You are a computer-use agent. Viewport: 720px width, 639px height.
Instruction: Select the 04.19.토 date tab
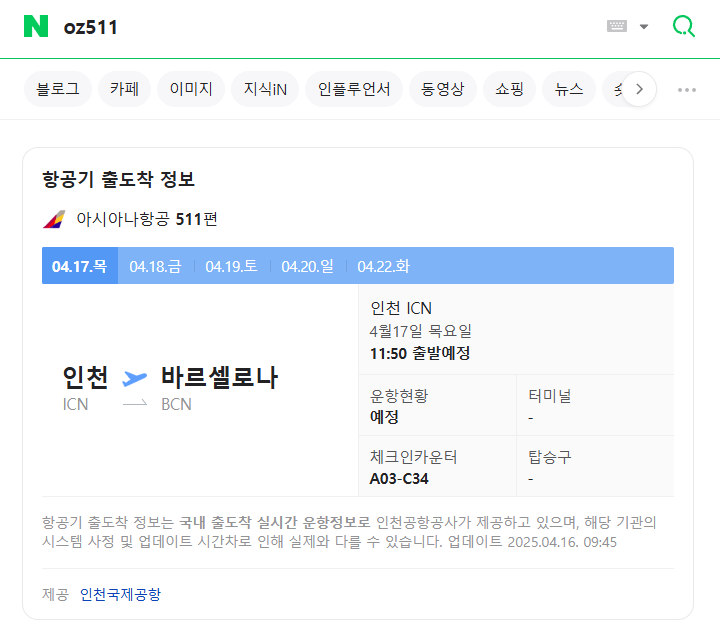pos(231,266)
